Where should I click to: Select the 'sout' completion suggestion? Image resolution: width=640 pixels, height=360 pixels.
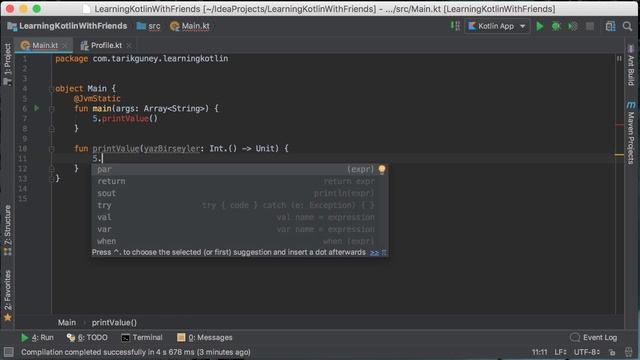pos(240,193)
